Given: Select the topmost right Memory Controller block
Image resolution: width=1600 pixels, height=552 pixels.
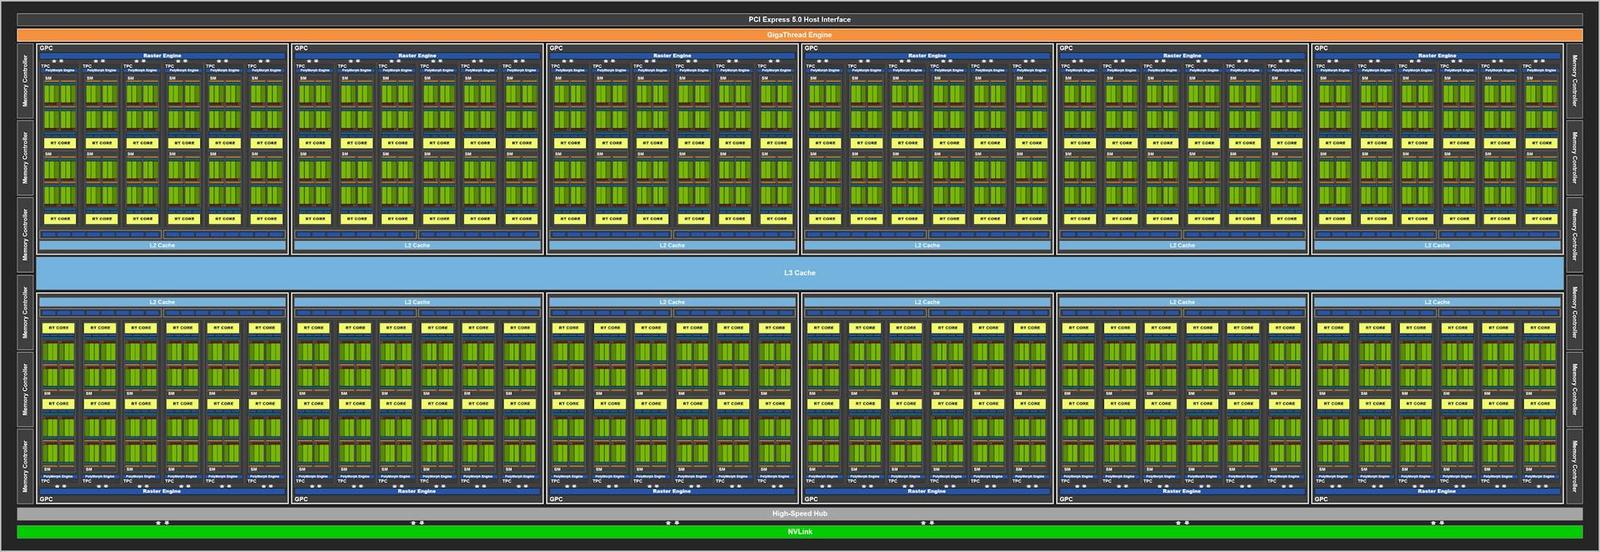Looking at the screenshot, I should point(1573,81).
